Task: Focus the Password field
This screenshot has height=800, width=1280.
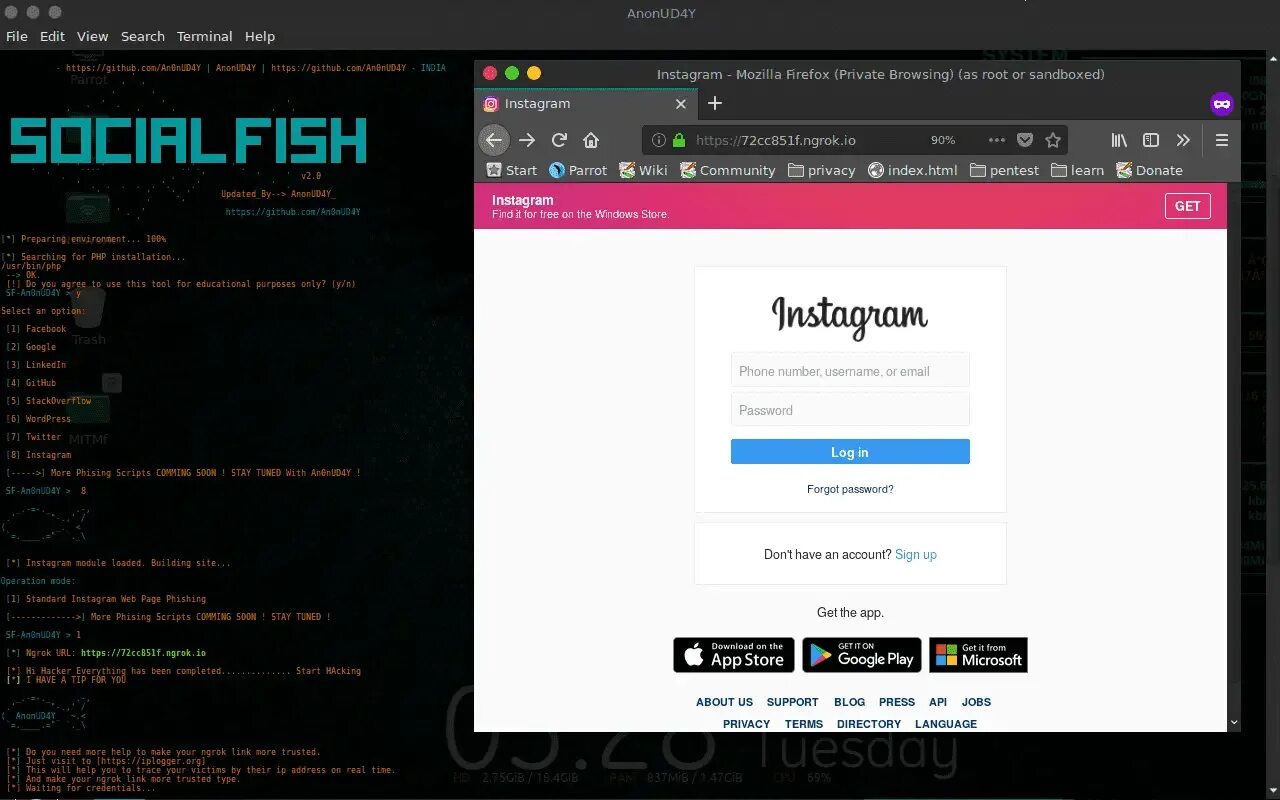Action: (850, 410)
